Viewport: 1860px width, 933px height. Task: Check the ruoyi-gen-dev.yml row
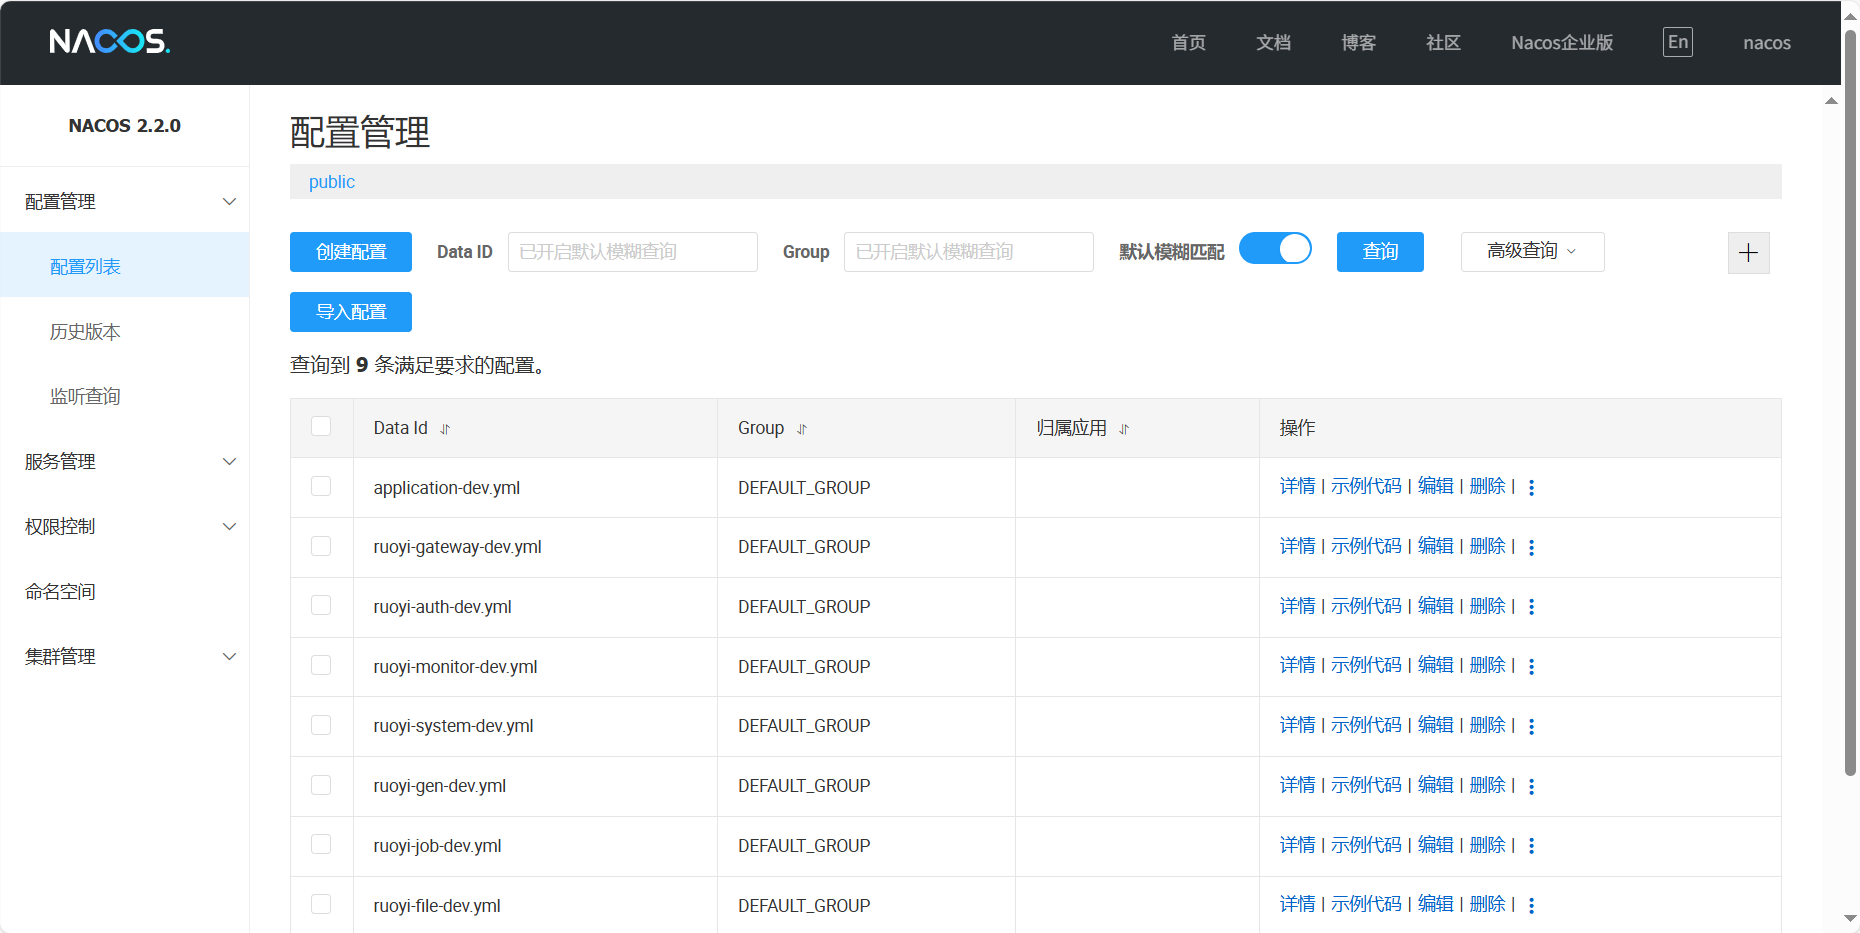pyautogui.click(x=321, y=785)
